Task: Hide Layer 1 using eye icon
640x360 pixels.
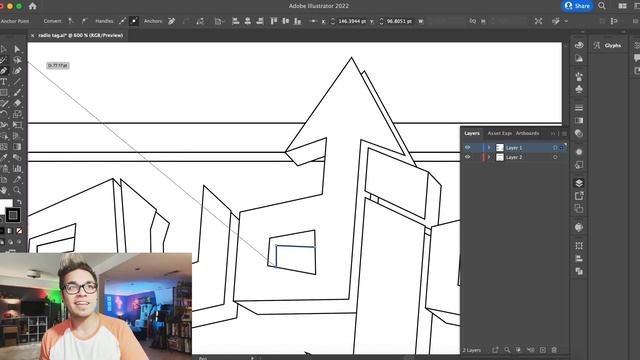Action: (468, 147)
